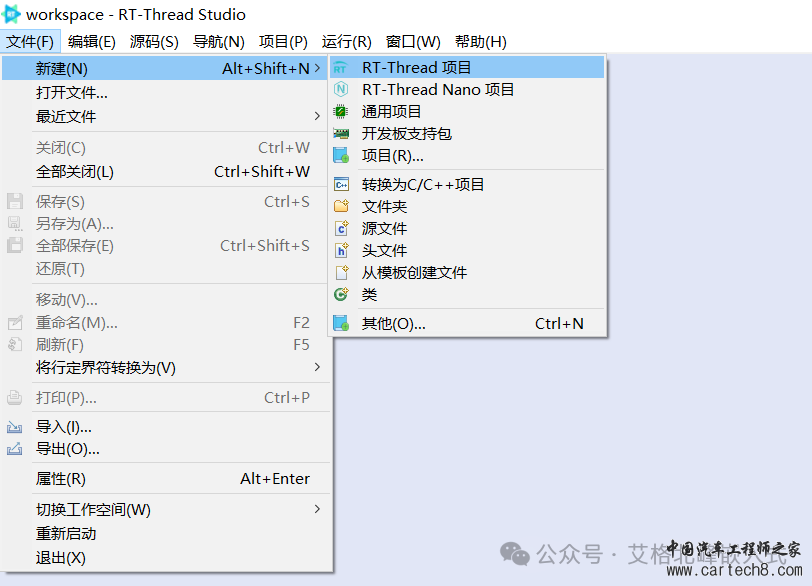Select 通用项目 in New submenu
This screenshot has height=586, width=812.
tap(467, 111)
